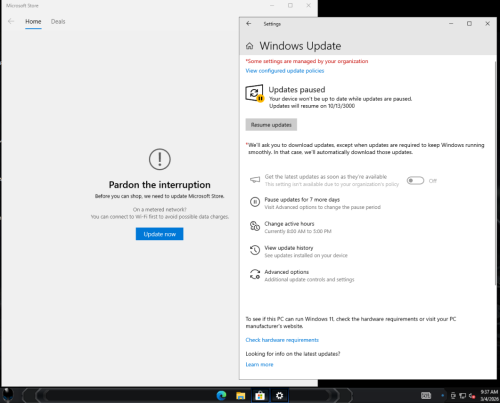Image resolution: width=500 pixels, height=403 pixels.
Task: Open Check hardware requirements link
Action: pos(282,340)
